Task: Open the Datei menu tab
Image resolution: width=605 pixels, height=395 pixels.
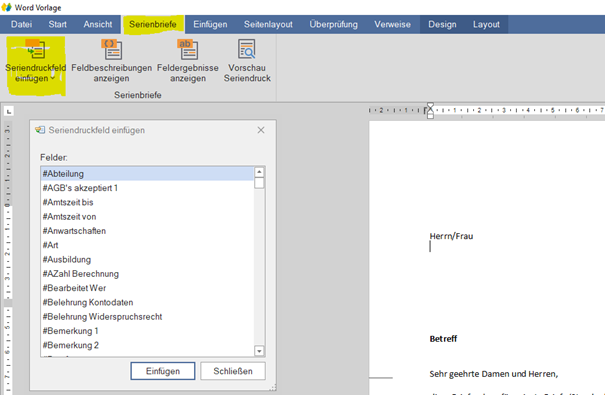Action: click(x=21, y=24)
